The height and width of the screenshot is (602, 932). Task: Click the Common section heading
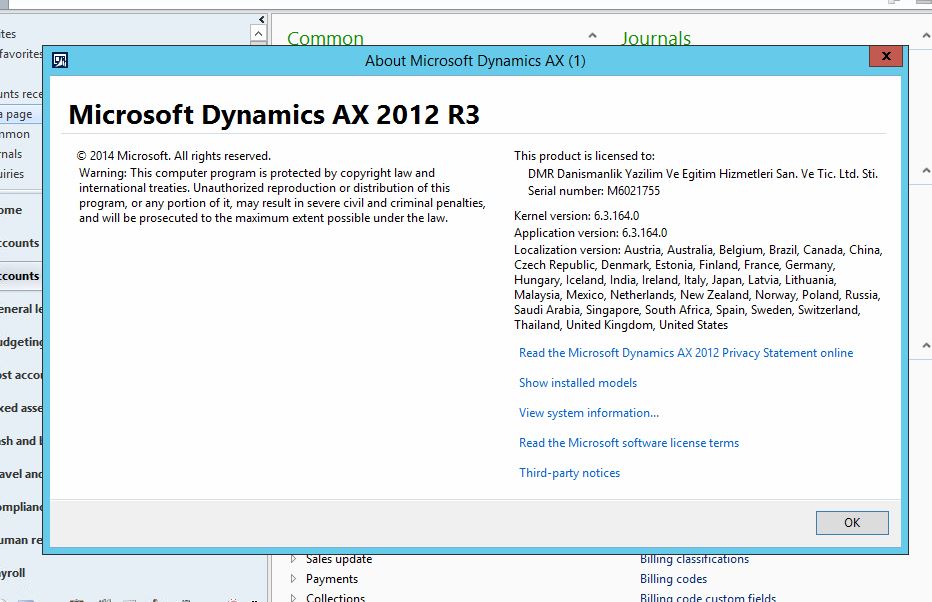325,37
